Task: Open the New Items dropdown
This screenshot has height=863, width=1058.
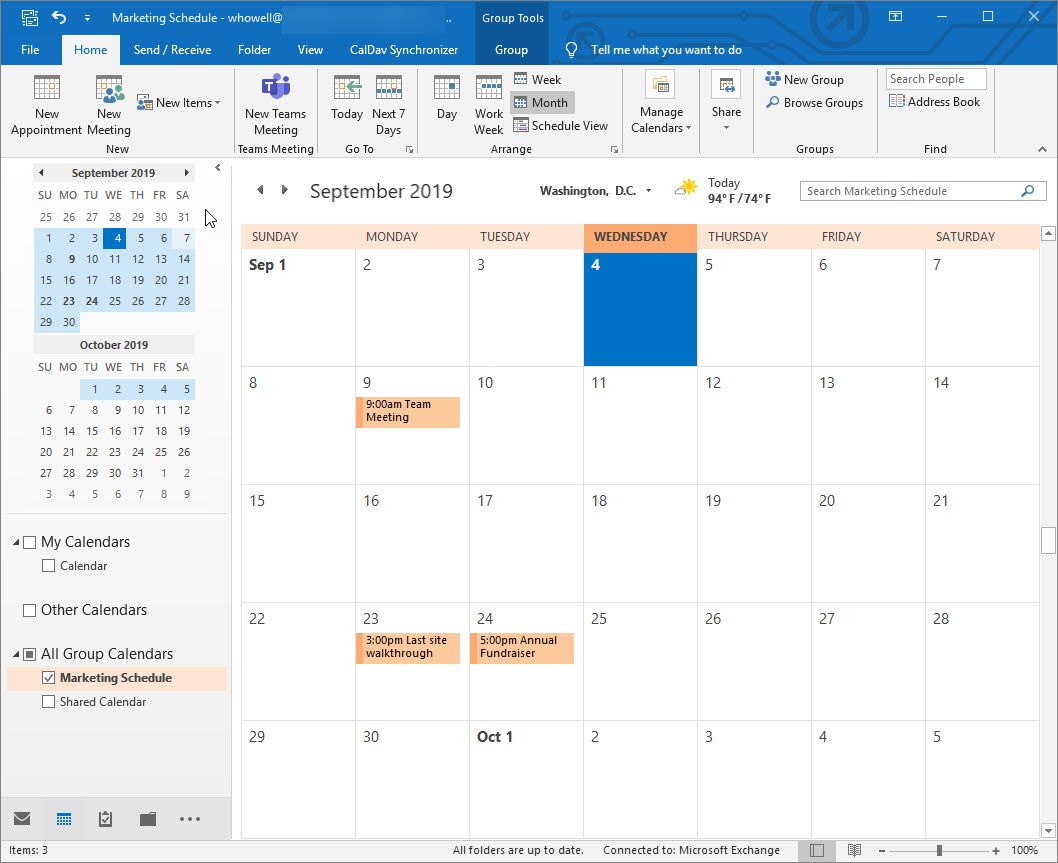Action: 180,103
